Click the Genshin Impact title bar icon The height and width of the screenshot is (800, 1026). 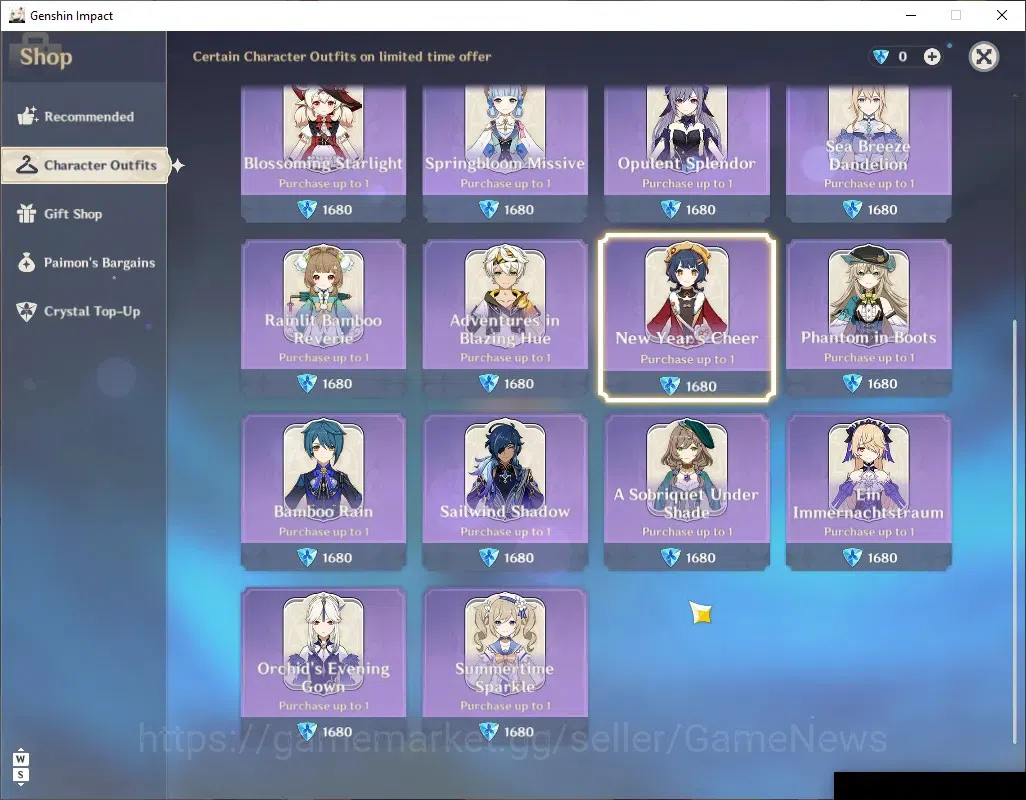click(16, 15)
